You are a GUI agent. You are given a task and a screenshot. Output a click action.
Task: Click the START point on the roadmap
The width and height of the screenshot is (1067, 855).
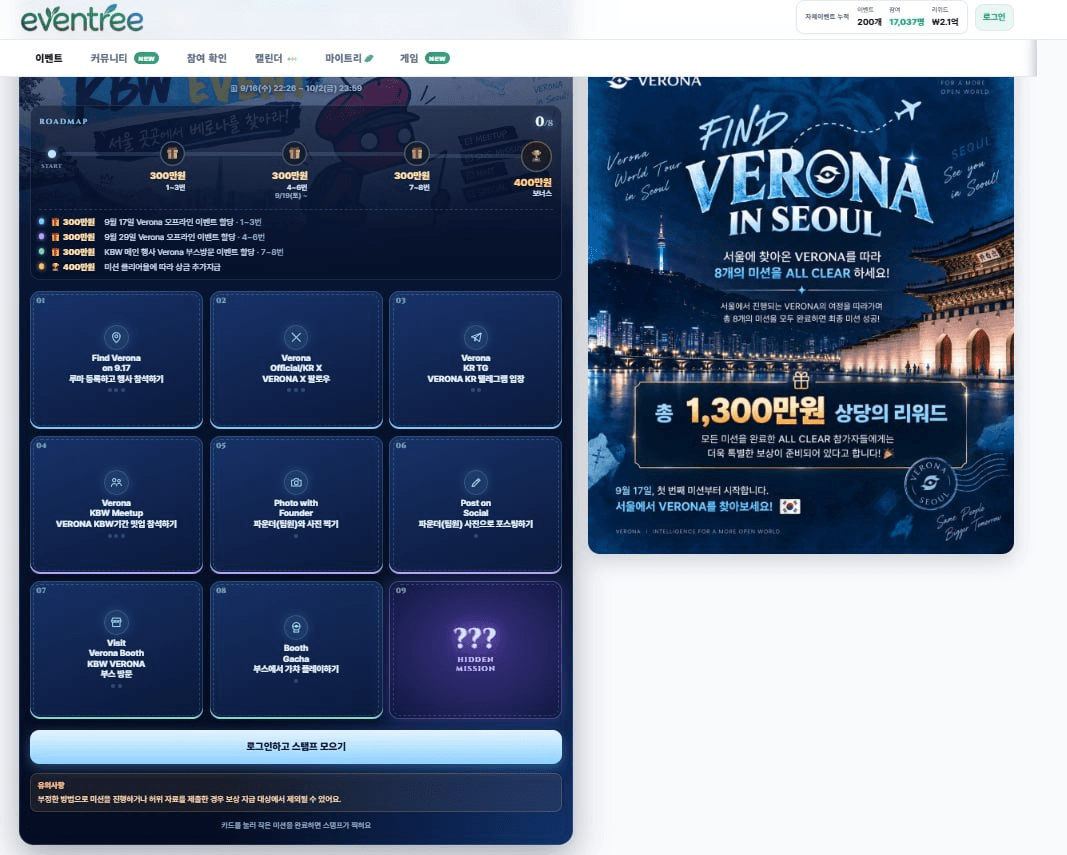(52, 154)
